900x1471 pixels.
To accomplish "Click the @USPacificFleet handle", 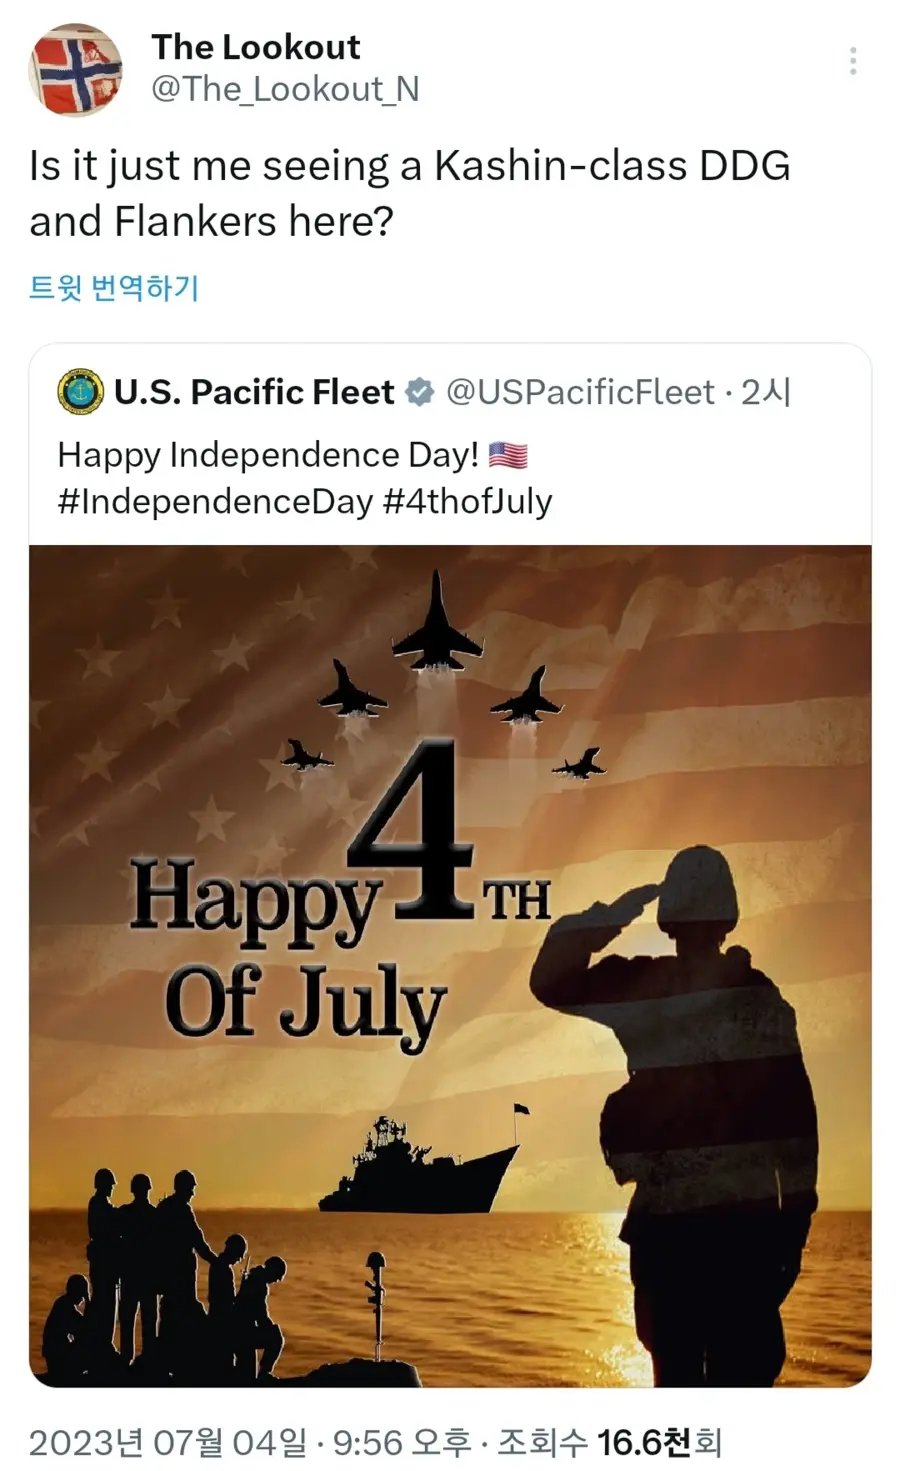I will click(581, 392).
